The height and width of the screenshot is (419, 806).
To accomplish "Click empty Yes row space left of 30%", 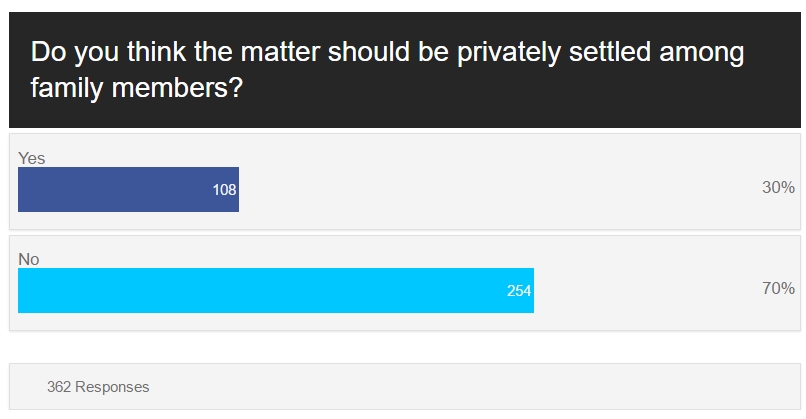I will tap(499, 189).
